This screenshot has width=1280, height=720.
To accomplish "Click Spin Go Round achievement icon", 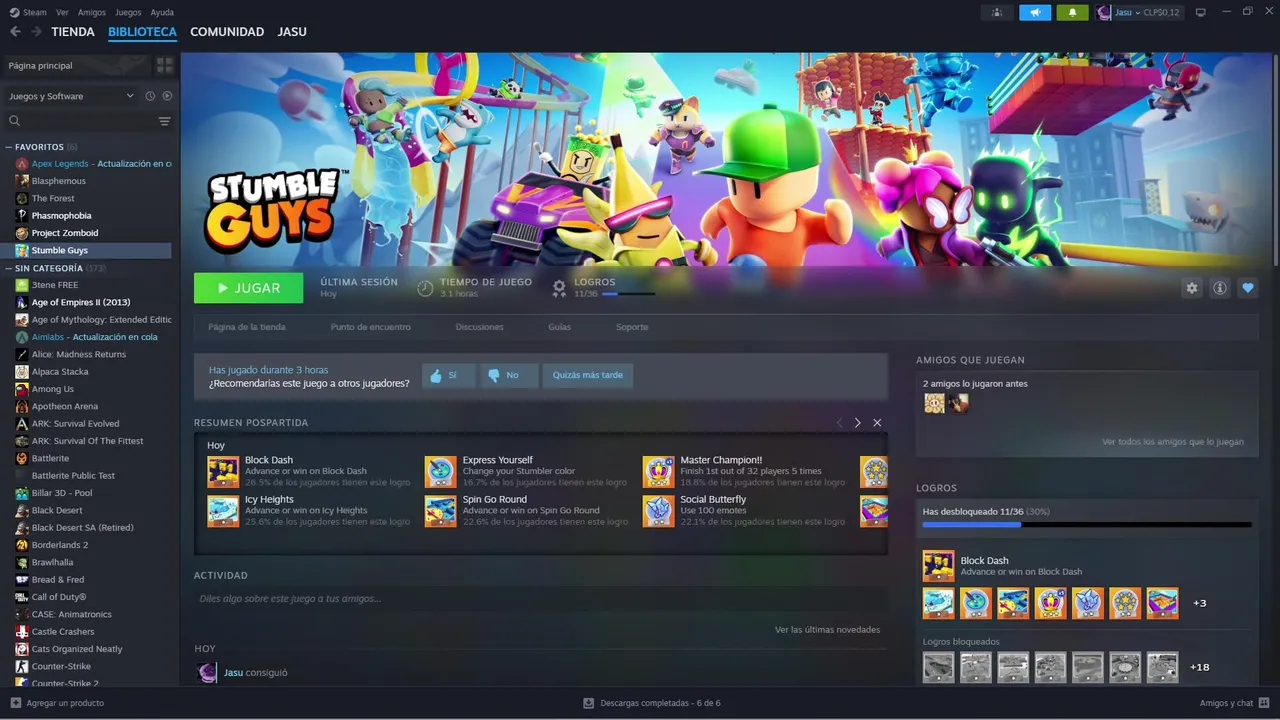I will point(440,510).
